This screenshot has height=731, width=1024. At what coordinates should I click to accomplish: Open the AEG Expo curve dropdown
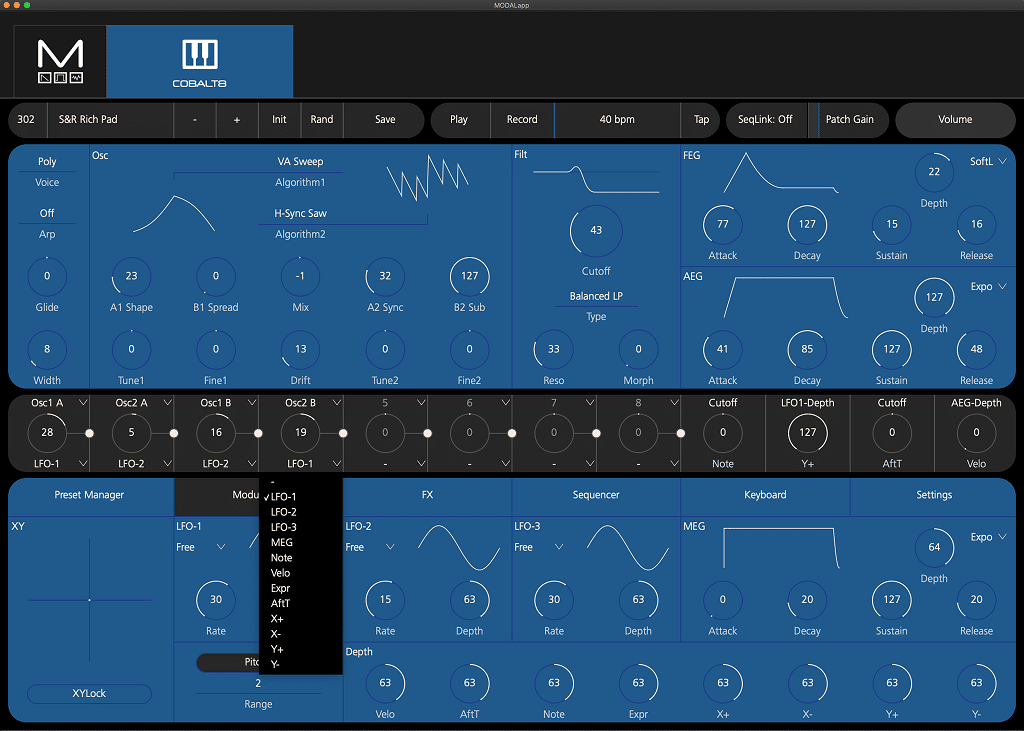tap(989, 286)
